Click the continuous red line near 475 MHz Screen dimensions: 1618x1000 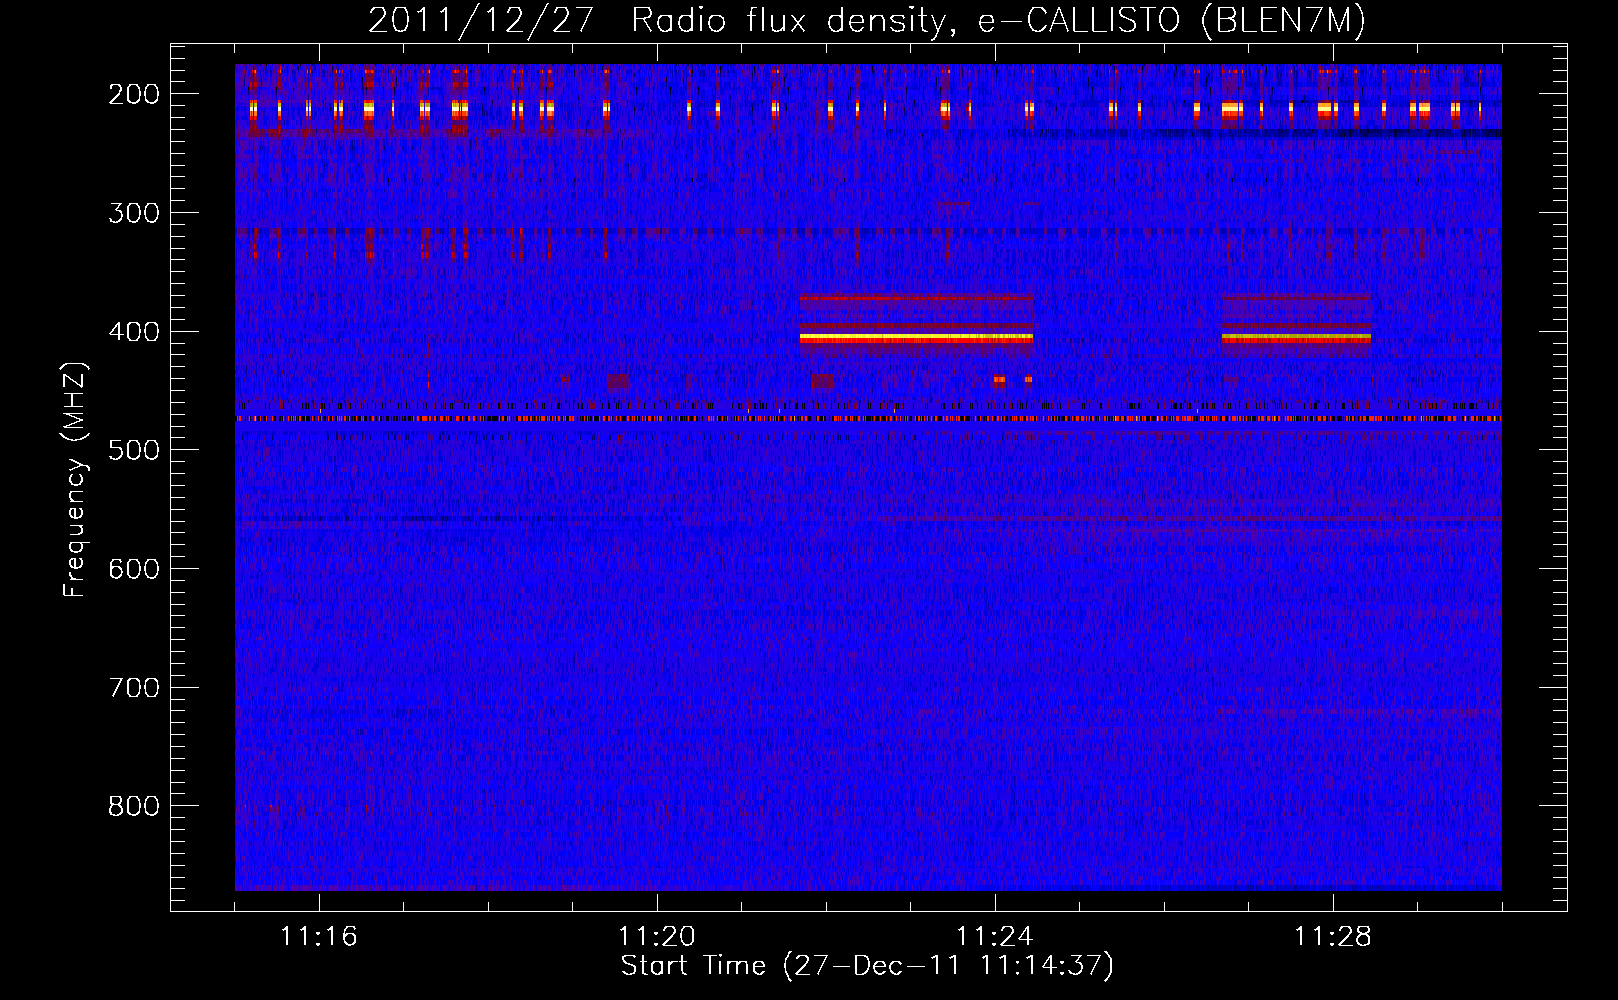[868, 419]
